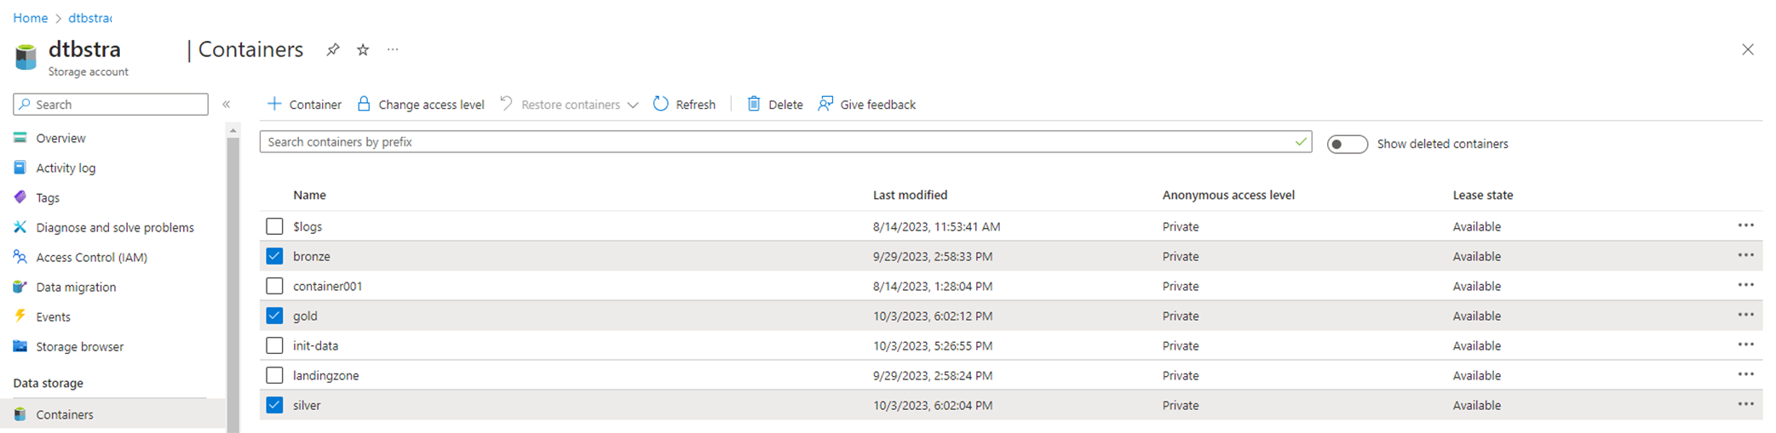The width and height of the screenshot is (1776, 433).
Task: Check the landingzone container checkbox
Action: point(275,375)
